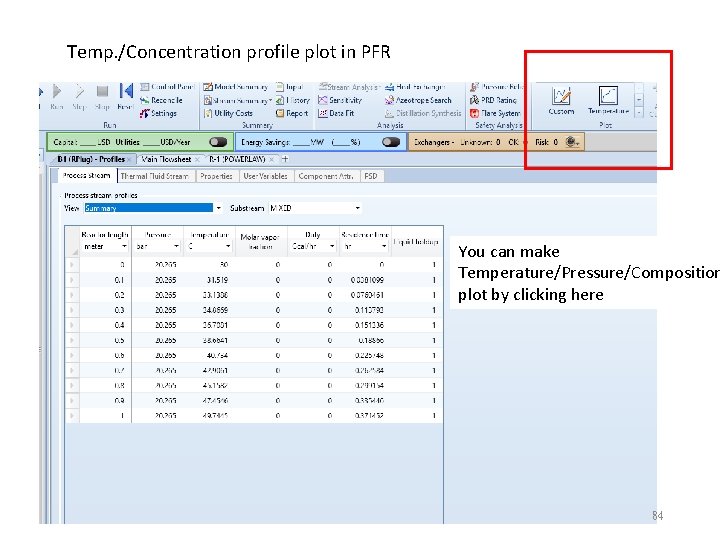This screenshot has height=540, width=720.
Task: Open Data Fit analysis
Action: (336, 113)
